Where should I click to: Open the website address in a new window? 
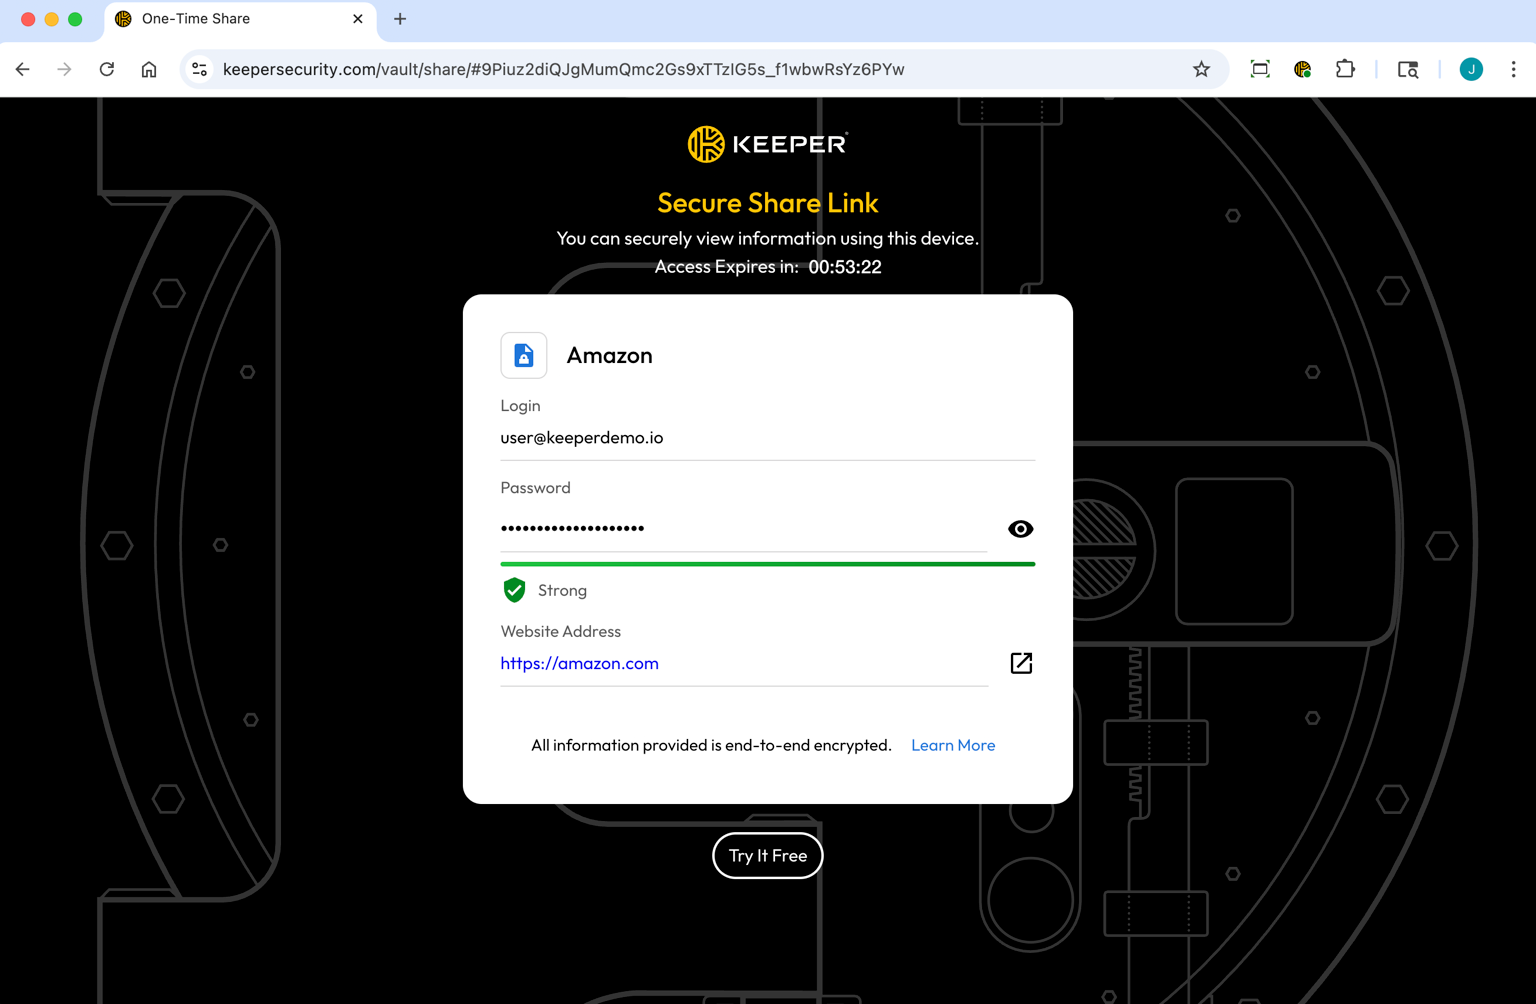coord(1020,662)
